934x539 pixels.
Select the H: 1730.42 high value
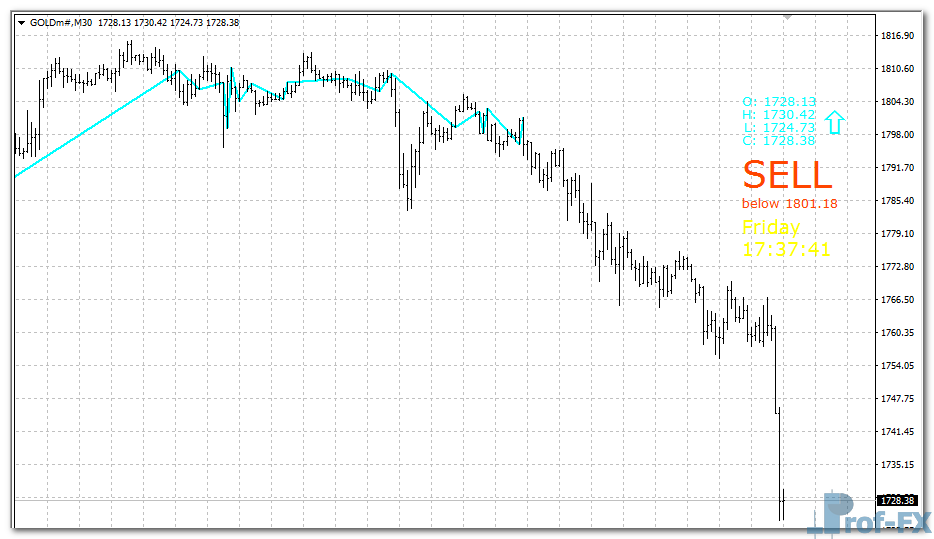coord(779,115)
